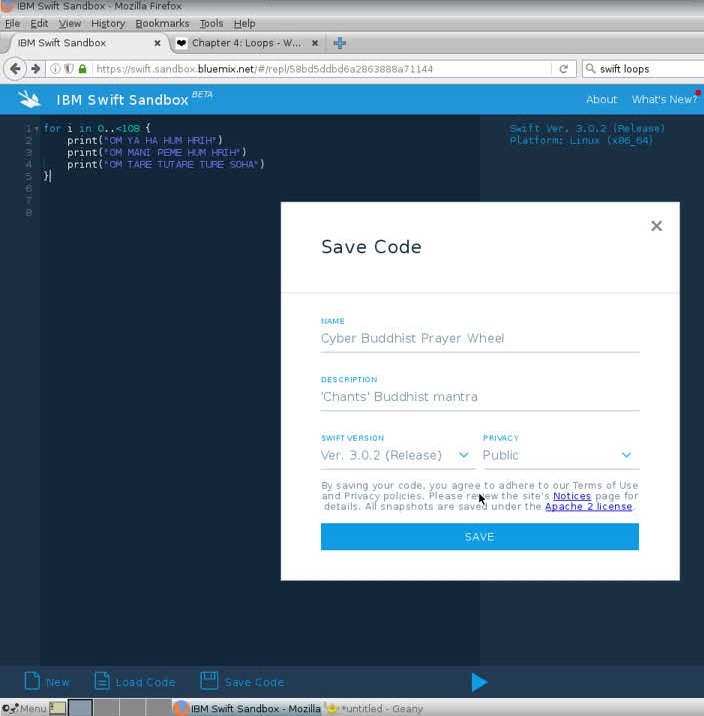704x716 pixels.
Task: Switch to the Chapter 4: Loops tab
Action: click(245, 43)
